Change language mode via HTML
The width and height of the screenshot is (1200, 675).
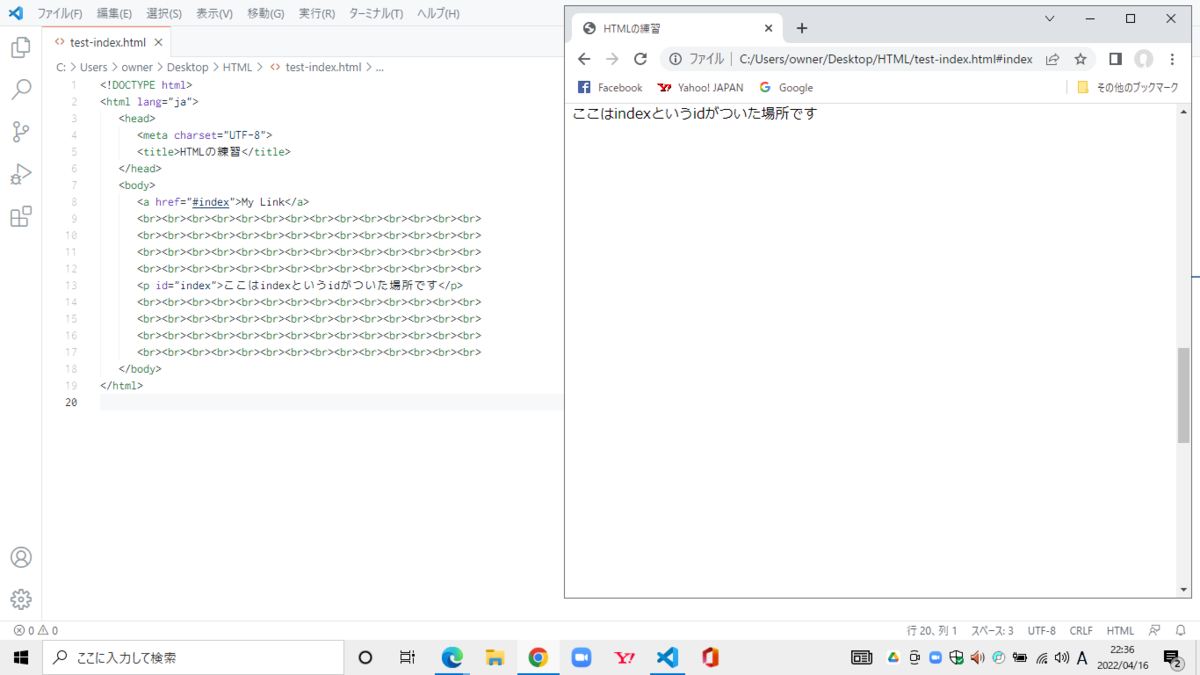coord(1120,631)
